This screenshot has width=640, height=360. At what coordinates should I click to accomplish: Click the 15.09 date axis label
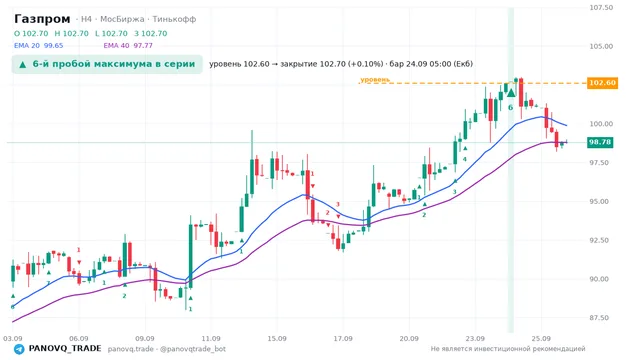pos(277,339)
